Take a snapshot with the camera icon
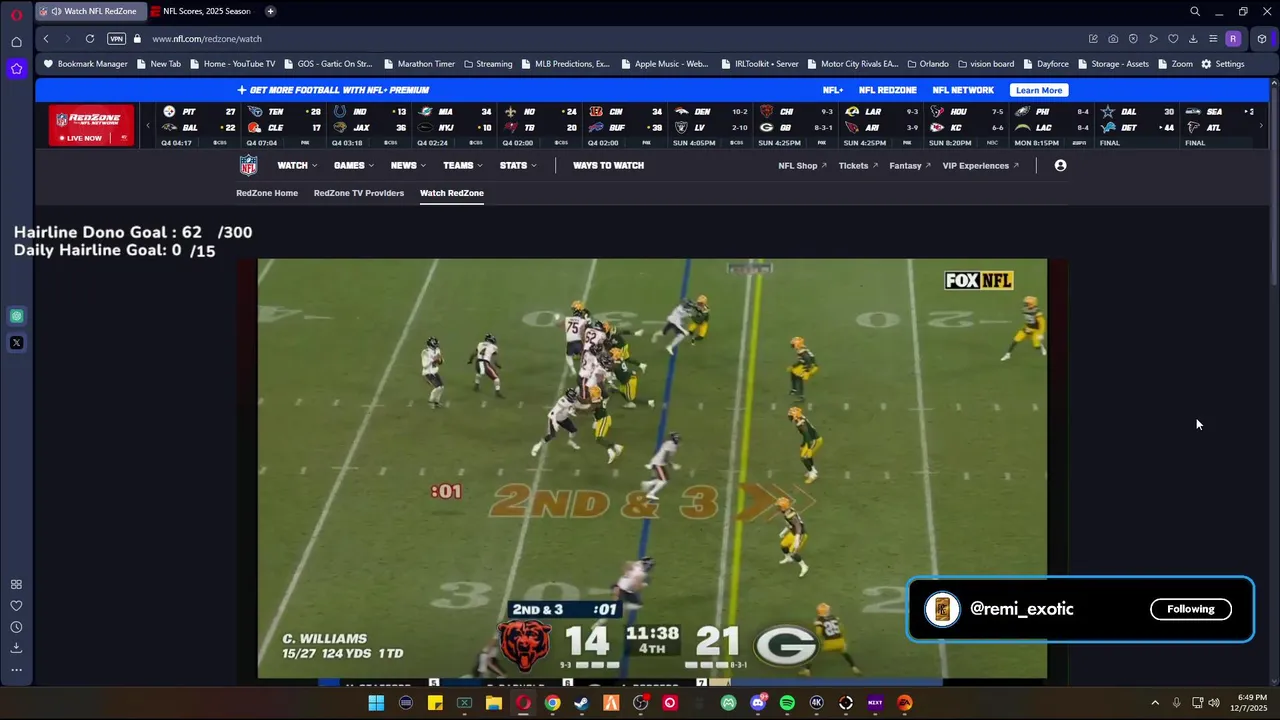This screenshot has height=720, width=1280. pos(1113,39)
